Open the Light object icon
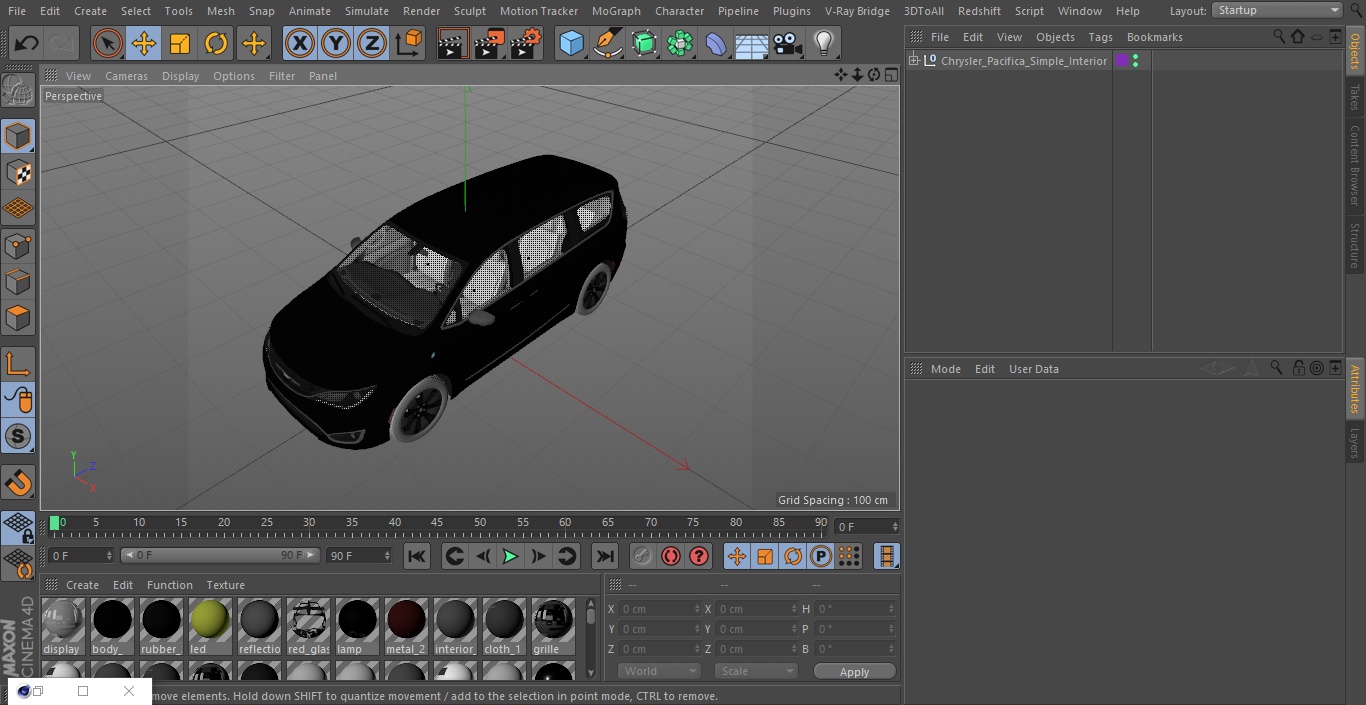The height and width of the screenshot is (705, 1366). click(x=823, y=43)
